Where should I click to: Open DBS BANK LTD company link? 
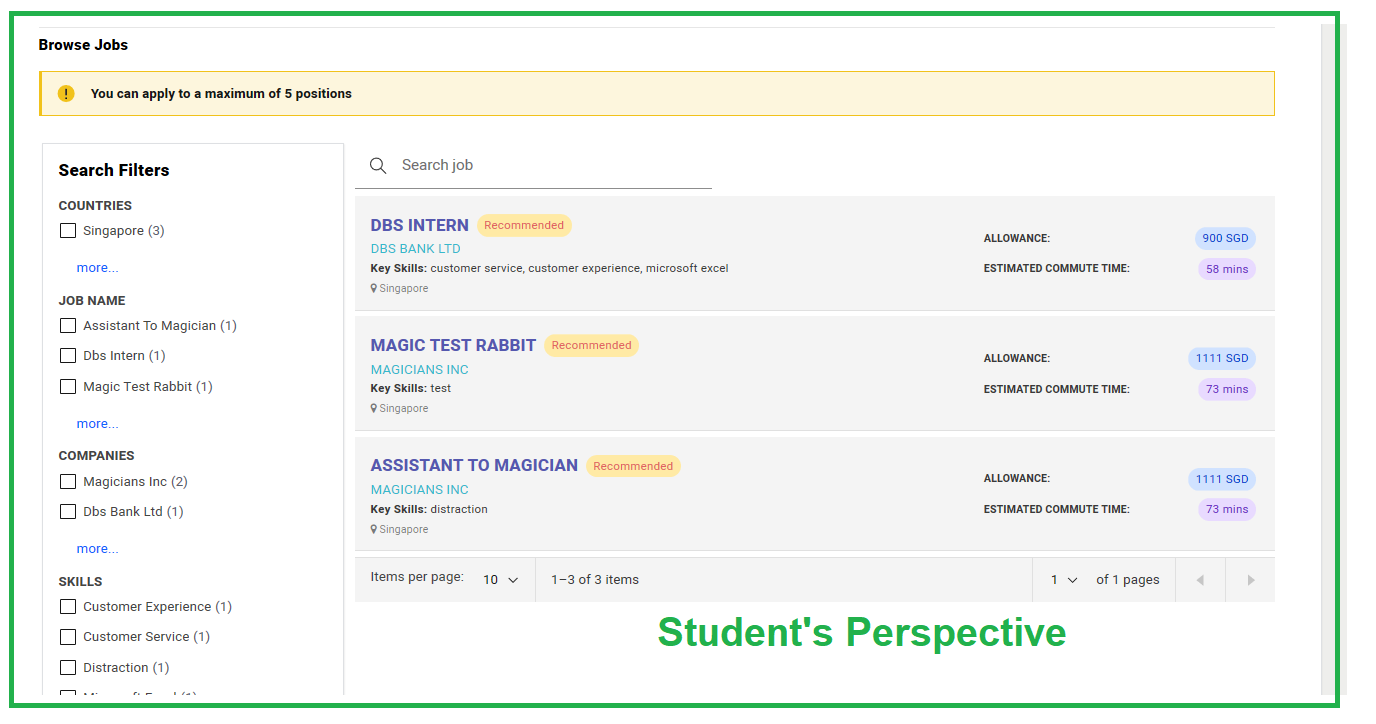[x=415, y=249]
